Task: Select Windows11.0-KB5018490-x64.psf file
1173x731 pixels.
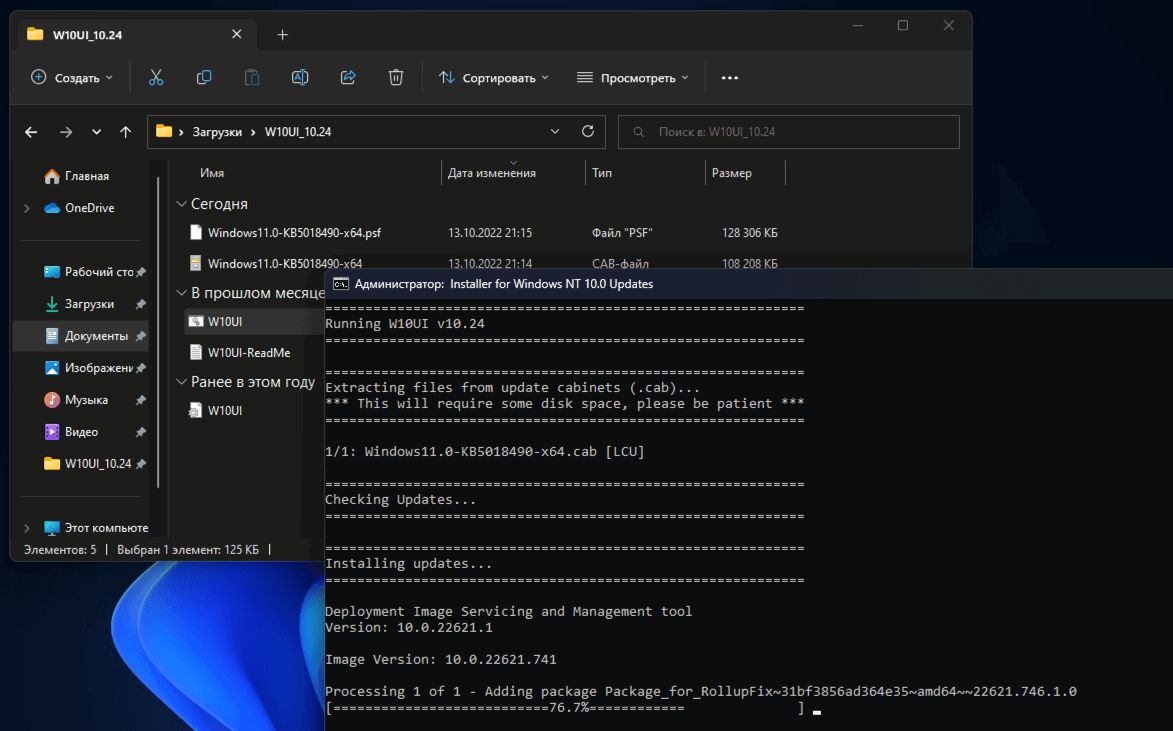Action: (294, 233)
